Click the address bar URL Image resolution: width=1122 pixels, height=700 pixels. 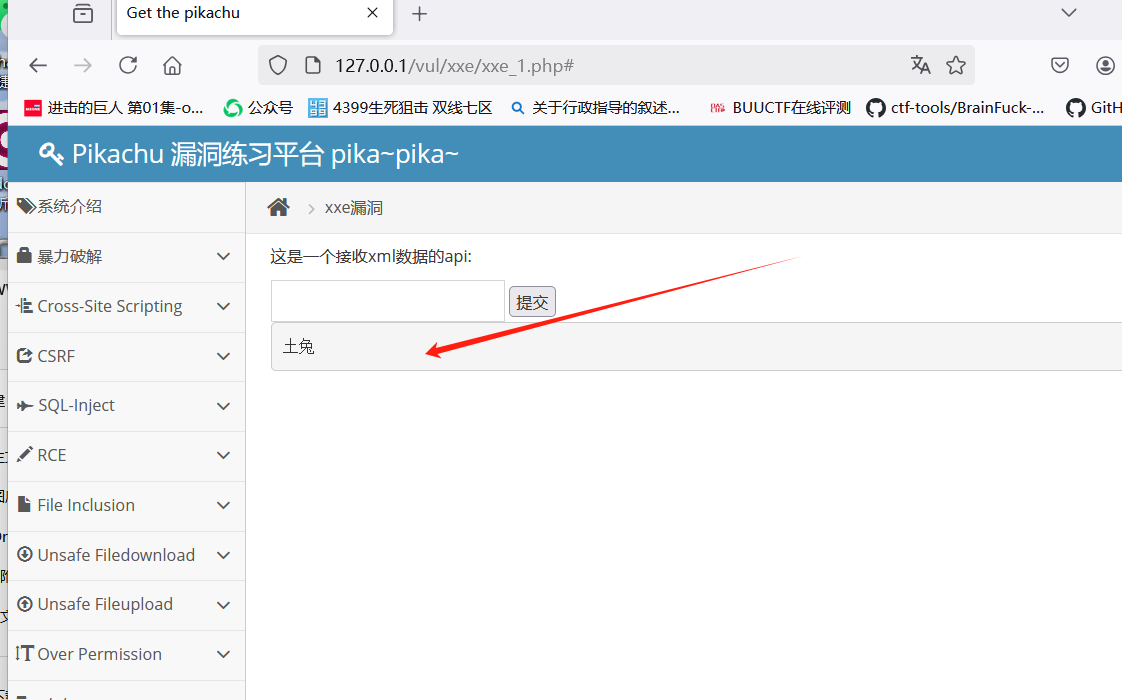tap(454, 66)
